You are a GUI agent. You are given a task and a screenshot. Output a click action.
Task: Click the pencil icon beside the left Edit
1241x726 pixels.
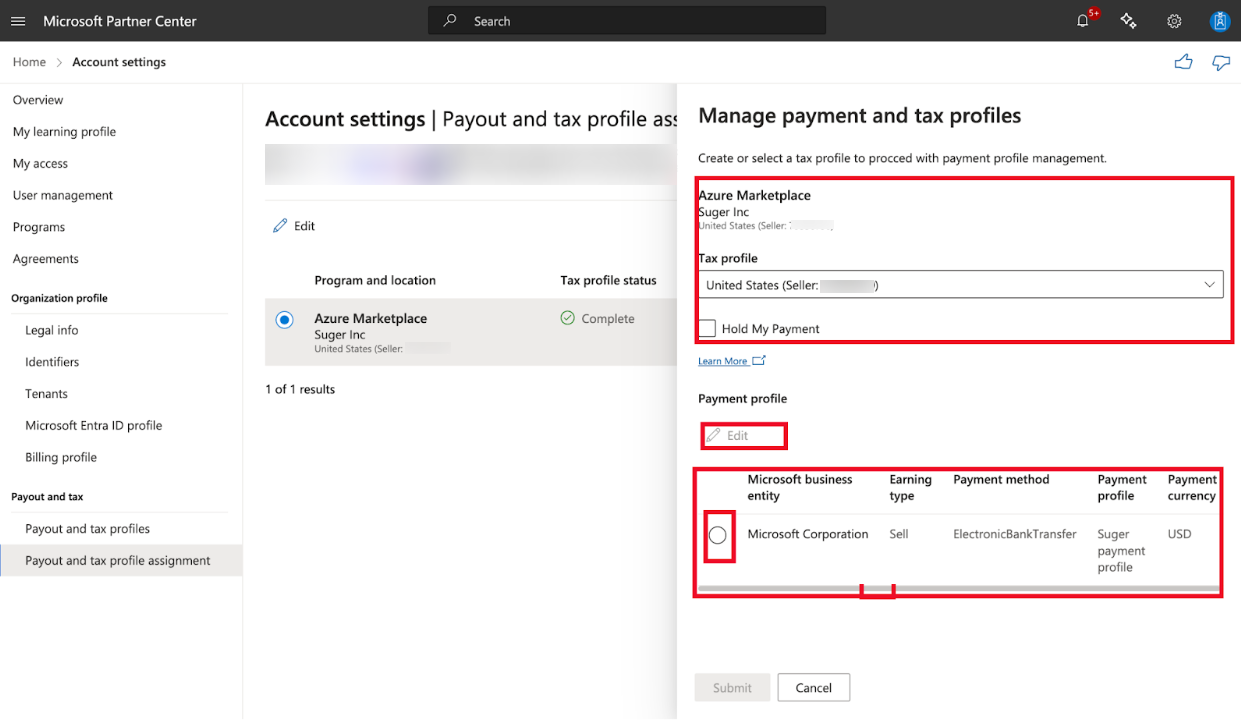280,226
